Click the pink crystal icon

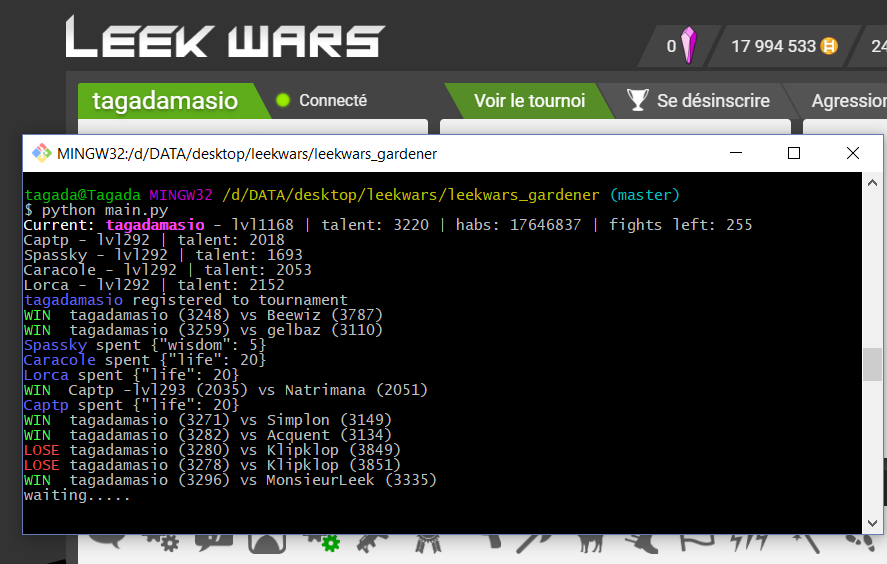(688, 45)
